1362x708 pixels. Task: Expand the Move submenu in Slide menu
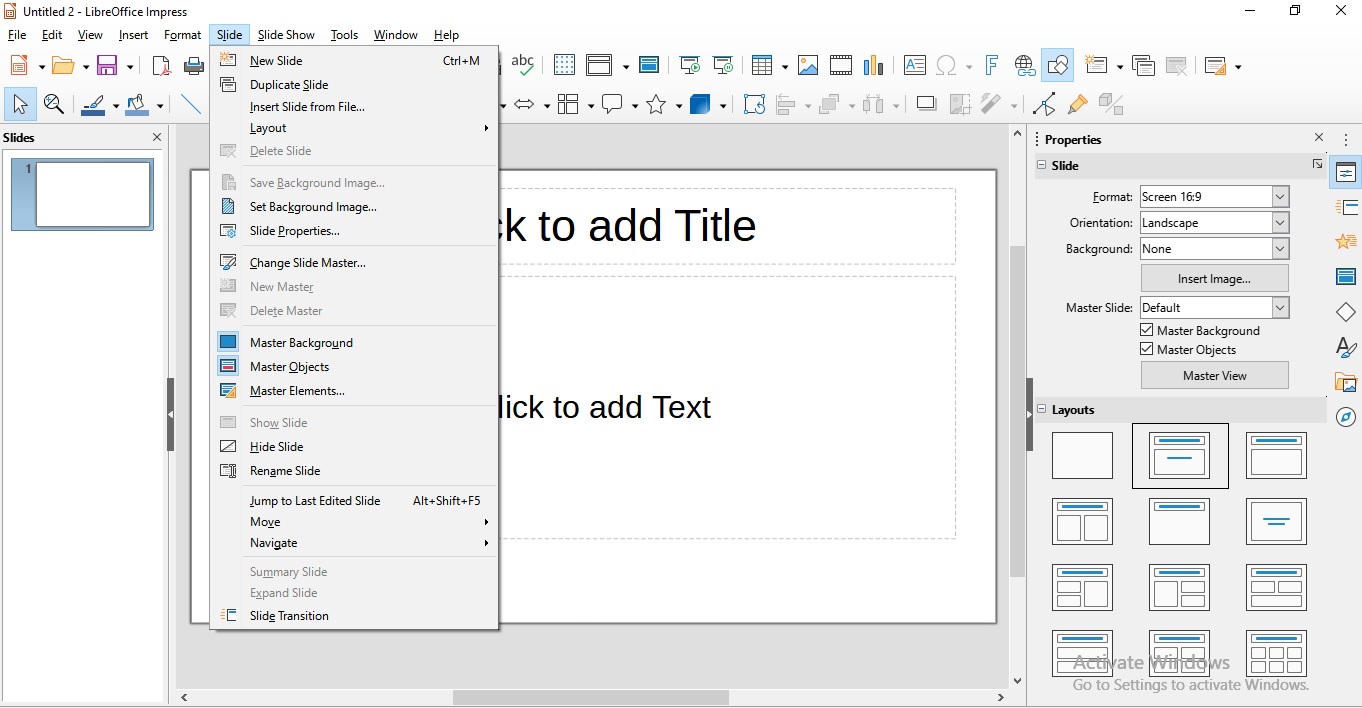coord(354,522)
